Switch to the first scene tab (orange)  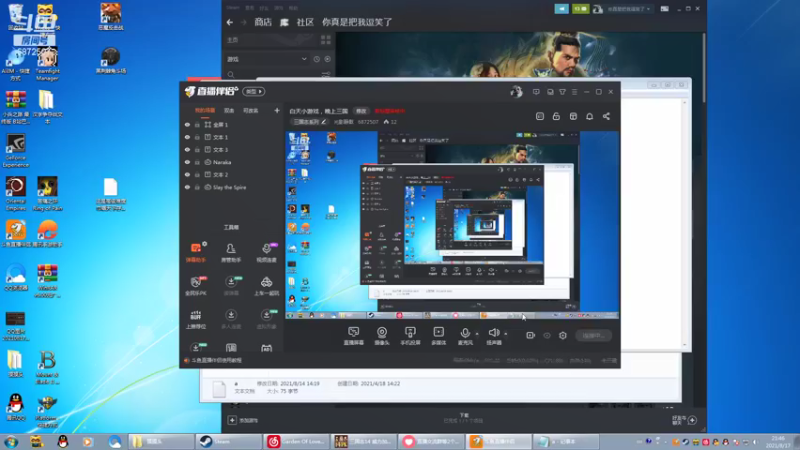[x=205, y=111]
